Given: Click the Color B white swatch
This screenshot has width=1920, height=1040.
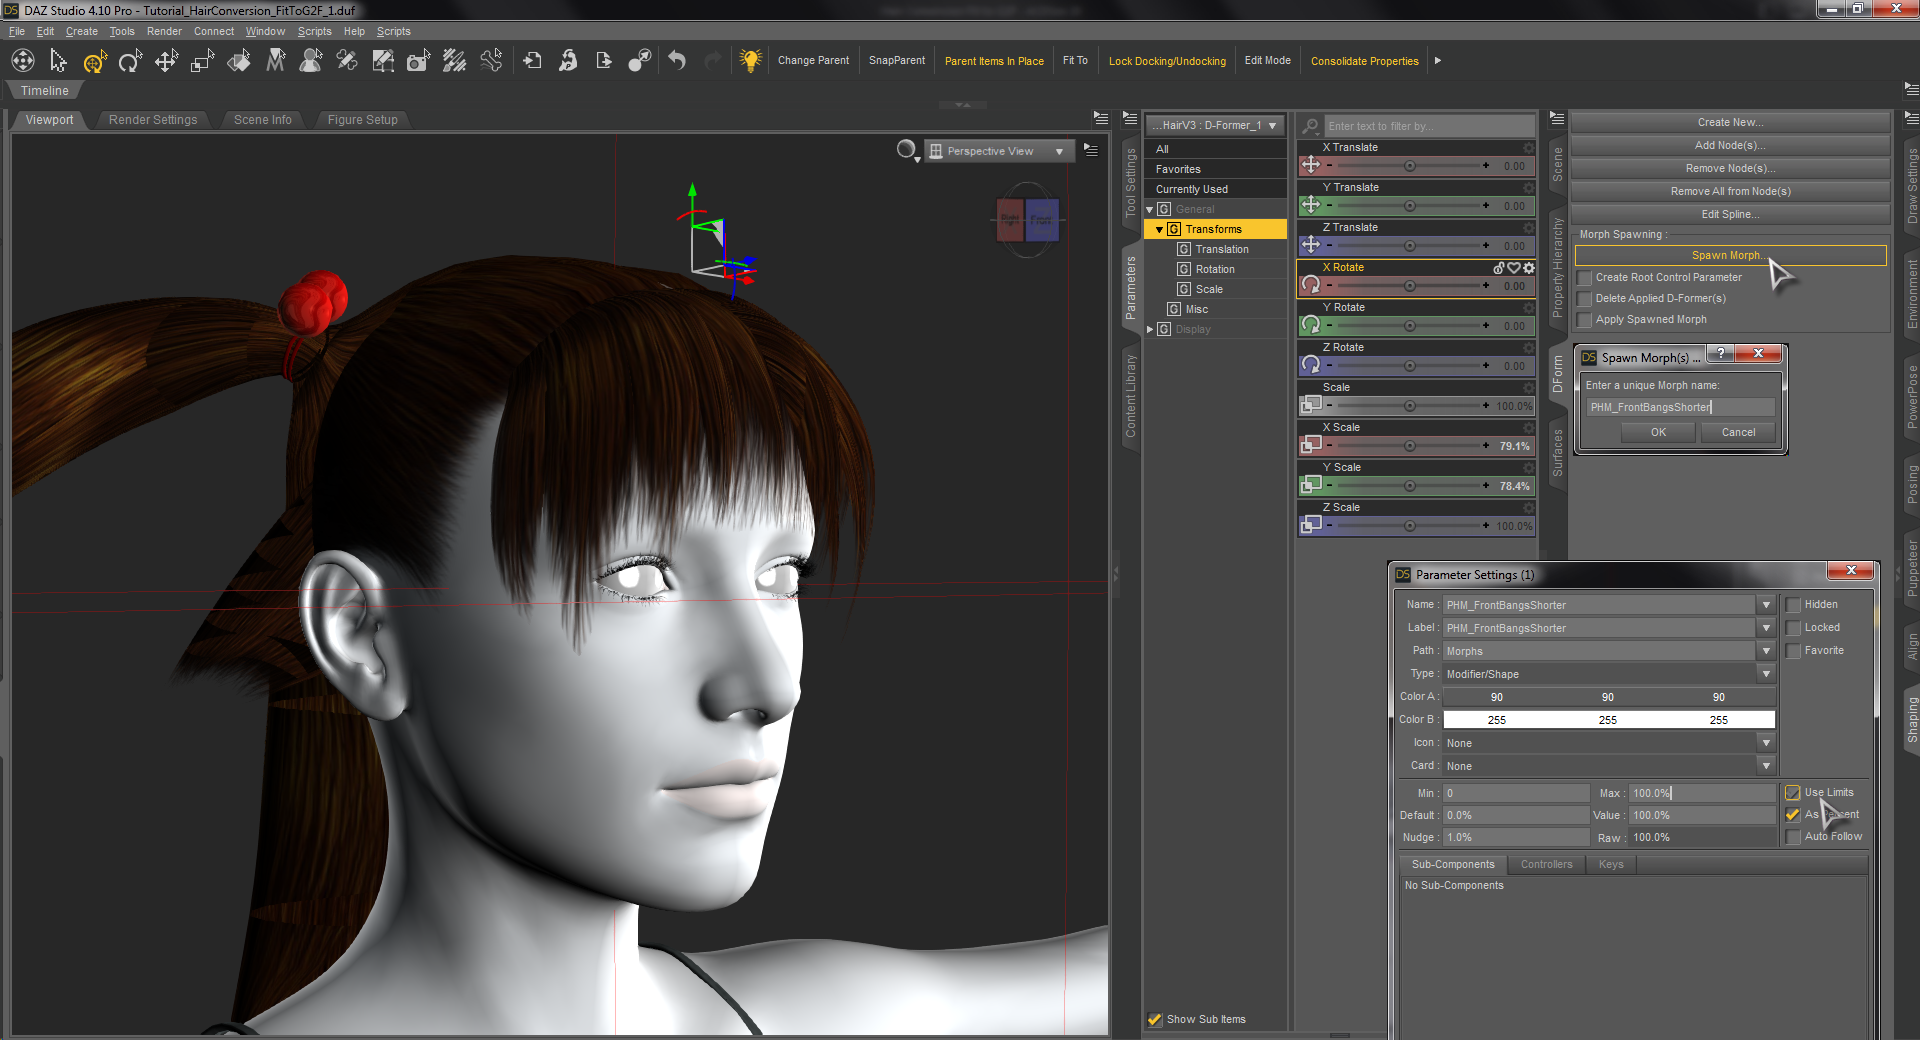Looking at the screenshot, I should (1608, 720).
